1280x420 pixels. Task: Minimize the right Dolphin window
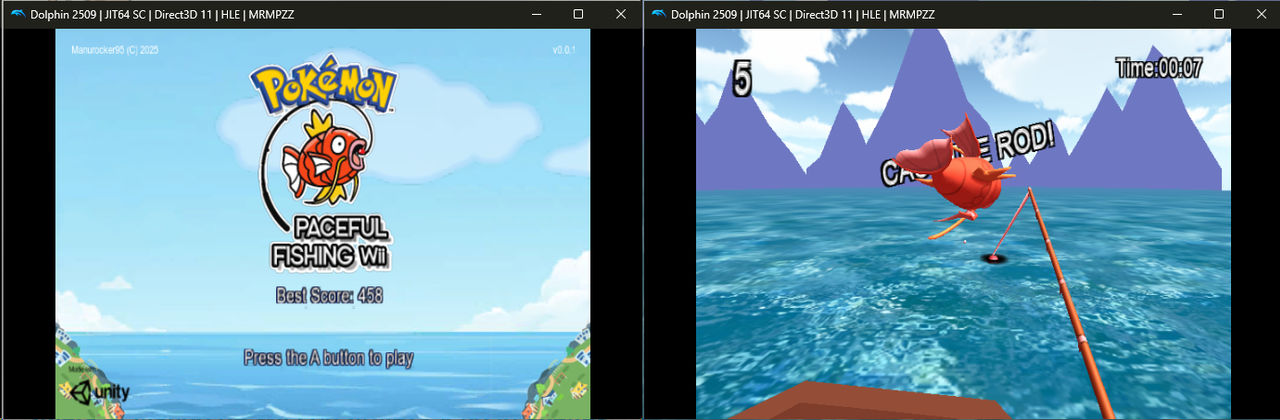(1177, 14)
